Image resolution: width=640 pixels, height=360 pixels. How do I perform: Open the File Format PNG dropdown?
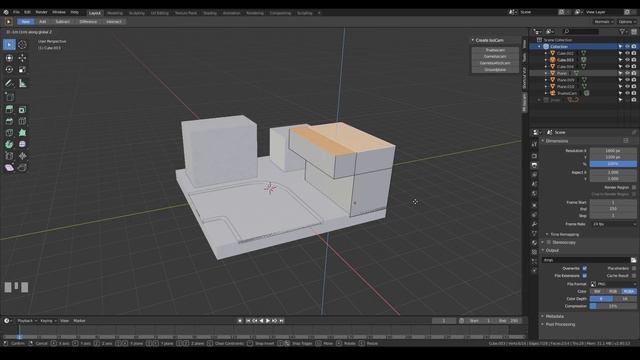coord(613,284)
